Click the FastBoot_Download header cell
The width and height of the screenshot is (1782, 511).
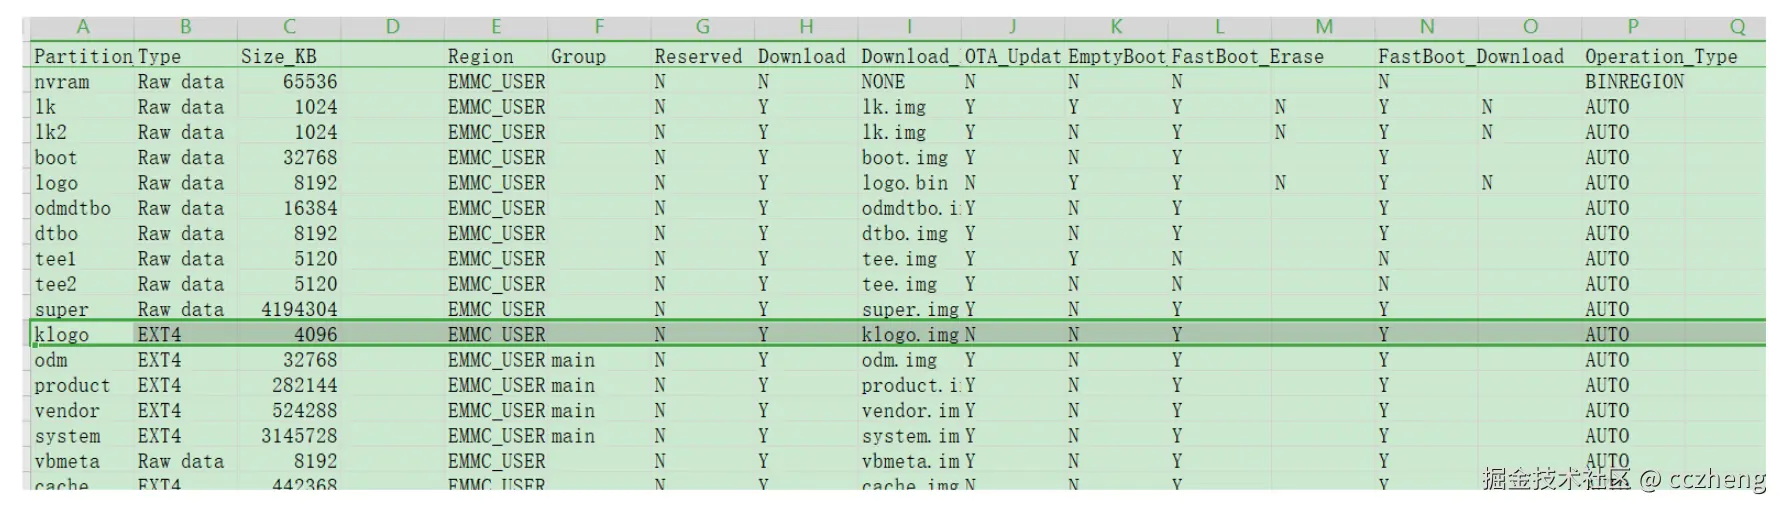click(x=1470, y=56)
